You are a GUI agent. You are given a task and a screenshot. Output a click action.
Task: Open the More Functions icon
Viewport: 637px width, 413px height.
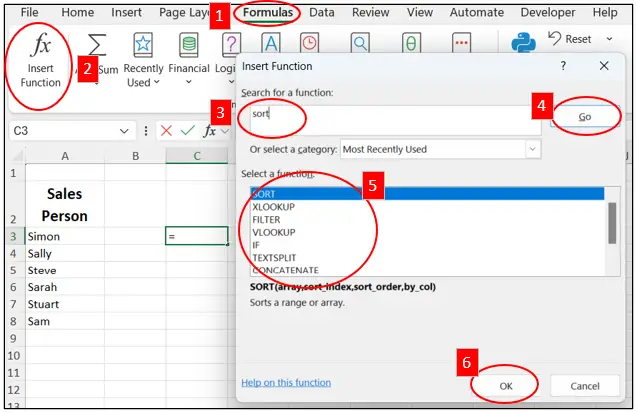pos(462,43)
